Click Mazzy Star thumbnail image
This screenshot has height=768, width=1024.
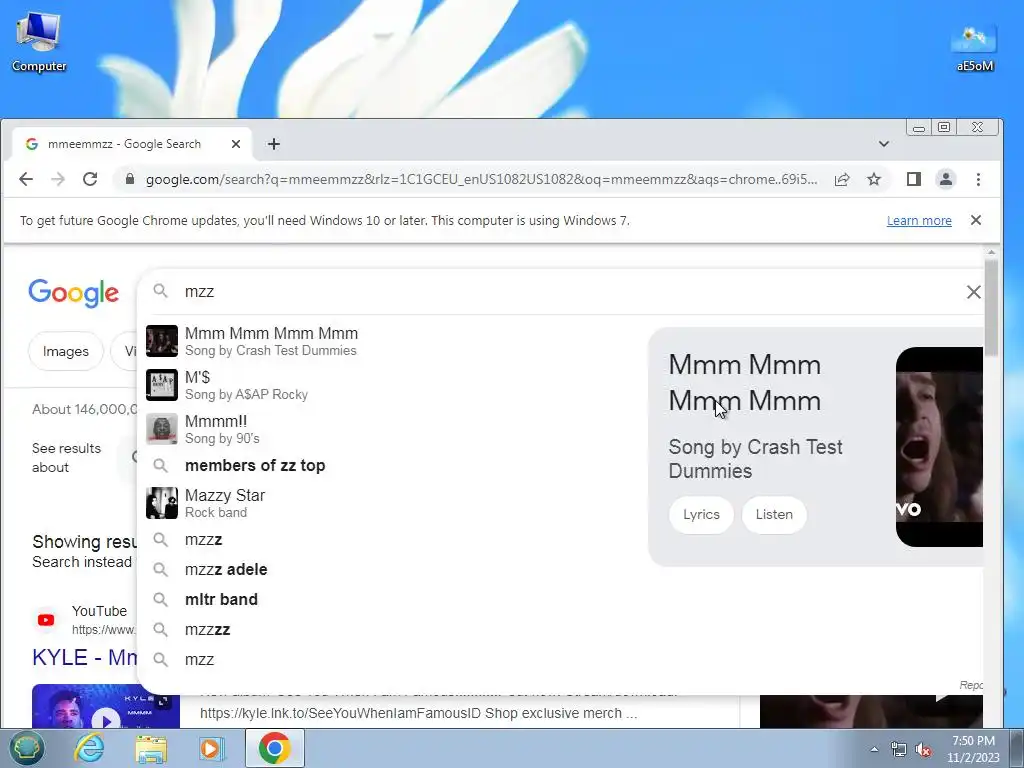(161, 503)
